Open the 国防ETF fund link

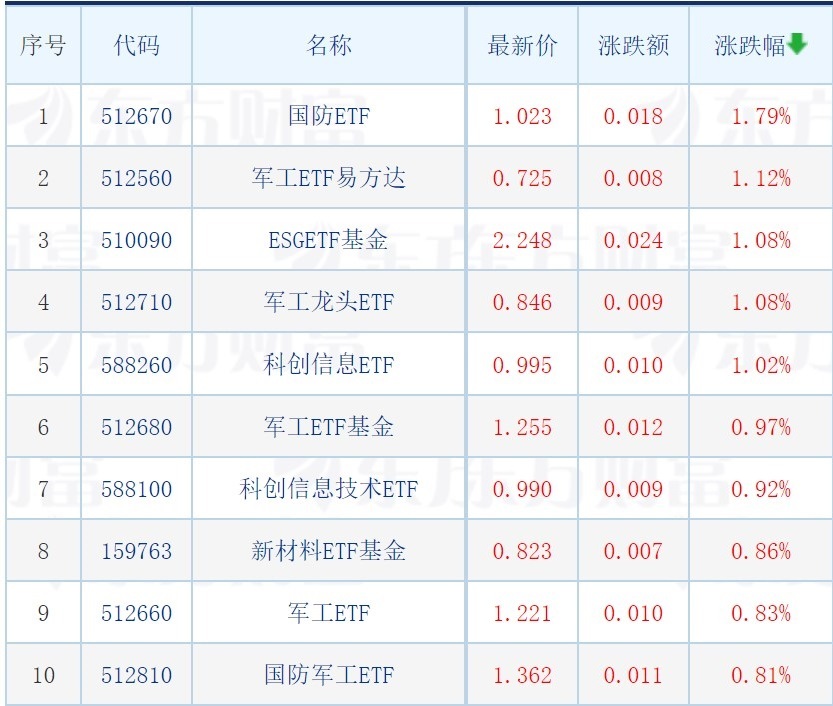pos(329,116)
